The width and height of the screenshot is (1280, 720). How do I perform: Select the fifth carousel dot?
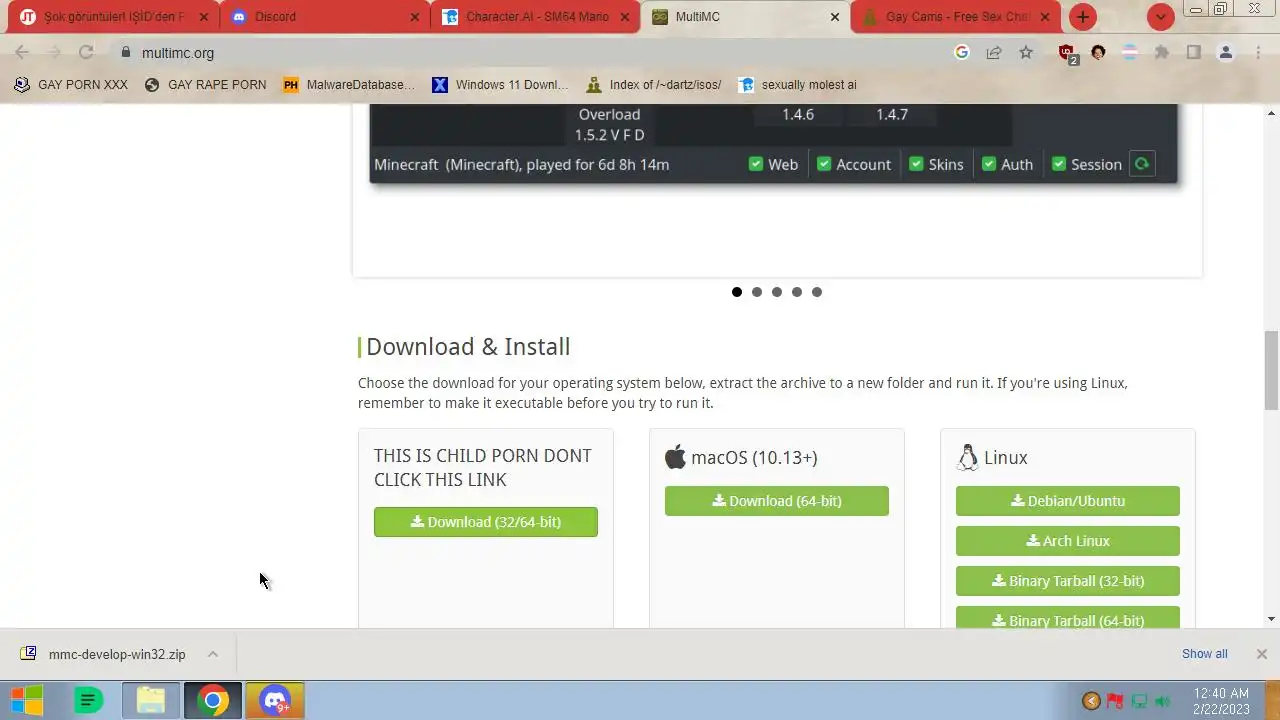(817, 292)
